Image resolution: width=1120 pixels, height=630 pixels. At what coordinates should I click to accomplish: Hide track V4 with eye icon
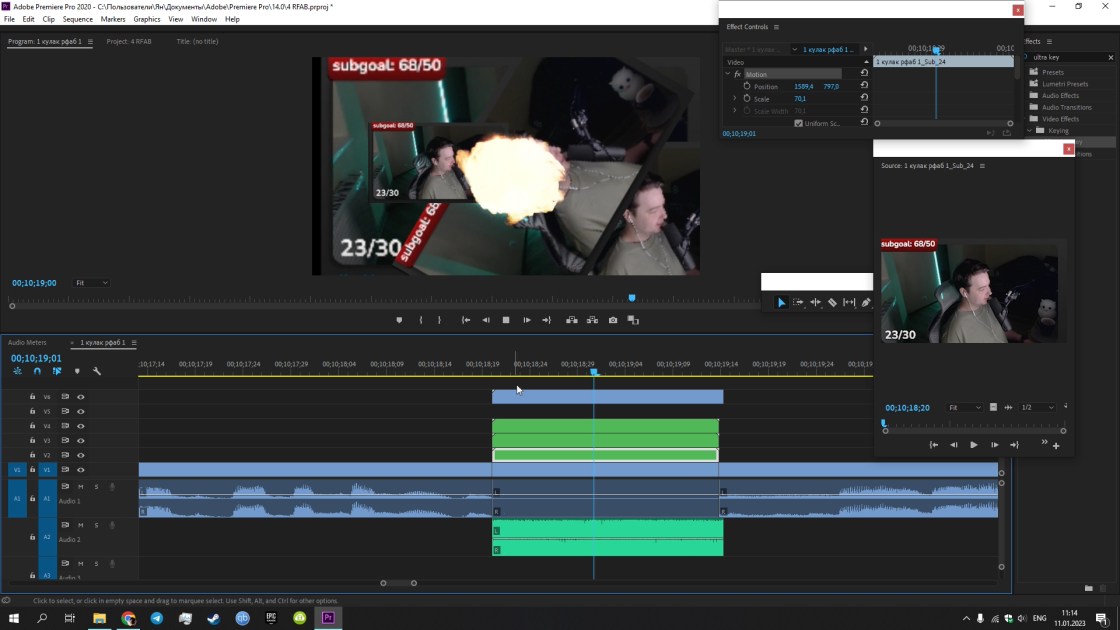[x=81, y=426]
